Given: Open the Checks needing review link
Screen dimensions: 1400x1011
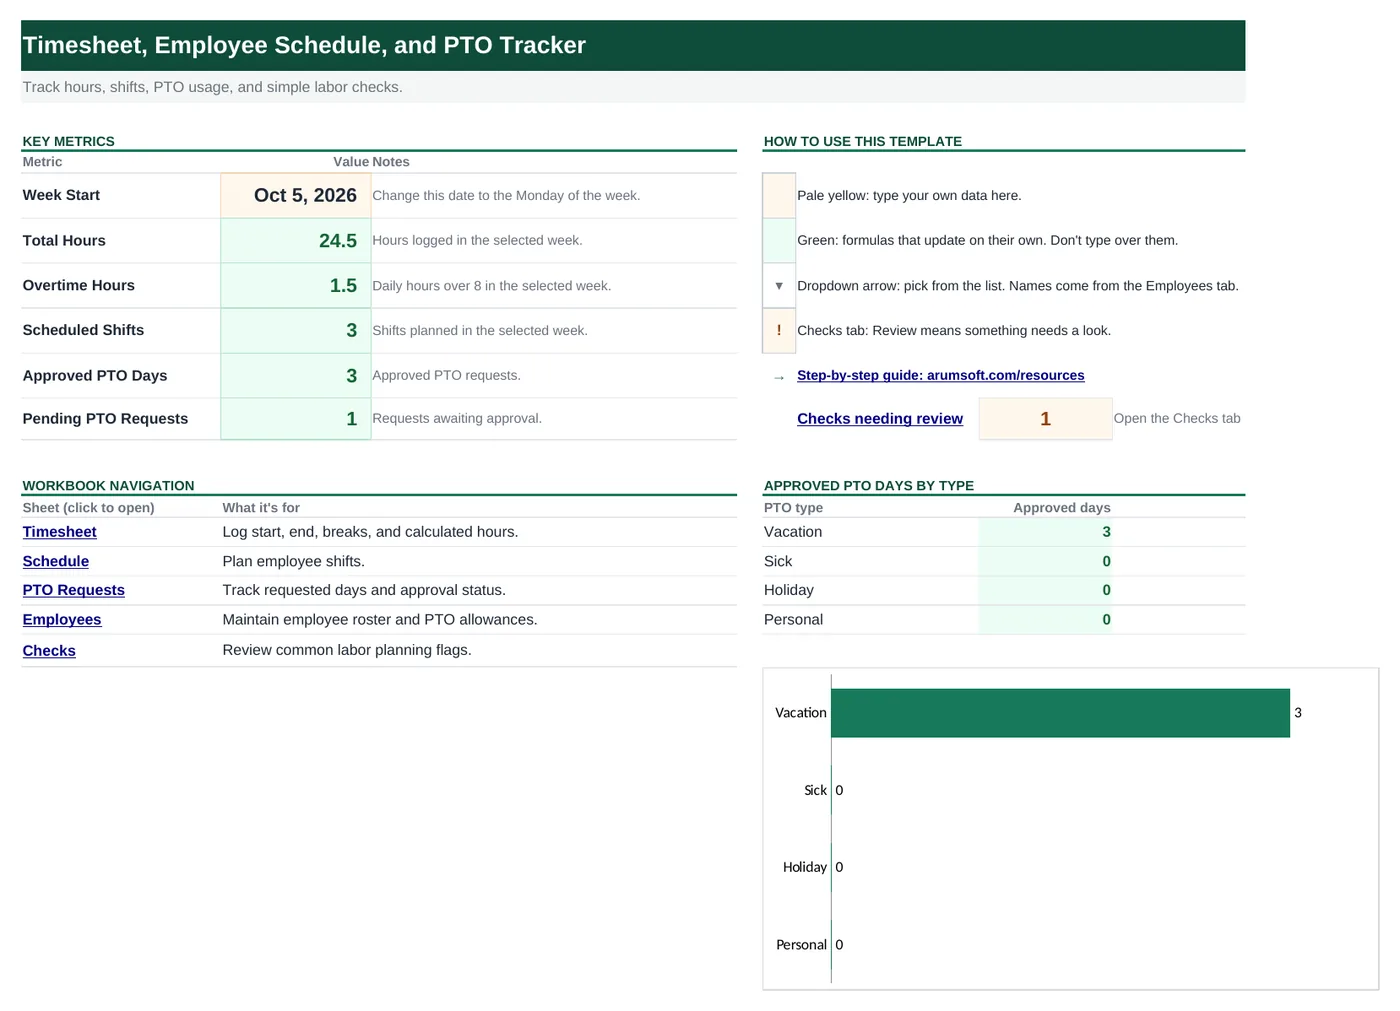Looking at the screenshot, I should [880, 418].
